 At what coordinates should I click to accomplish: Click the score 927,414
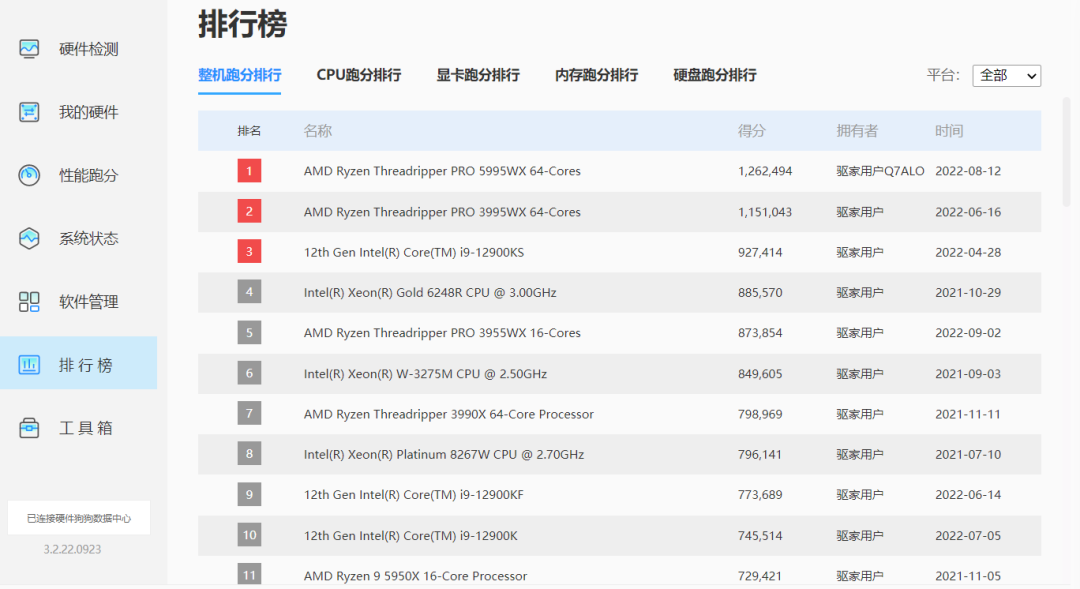[760, 252]
